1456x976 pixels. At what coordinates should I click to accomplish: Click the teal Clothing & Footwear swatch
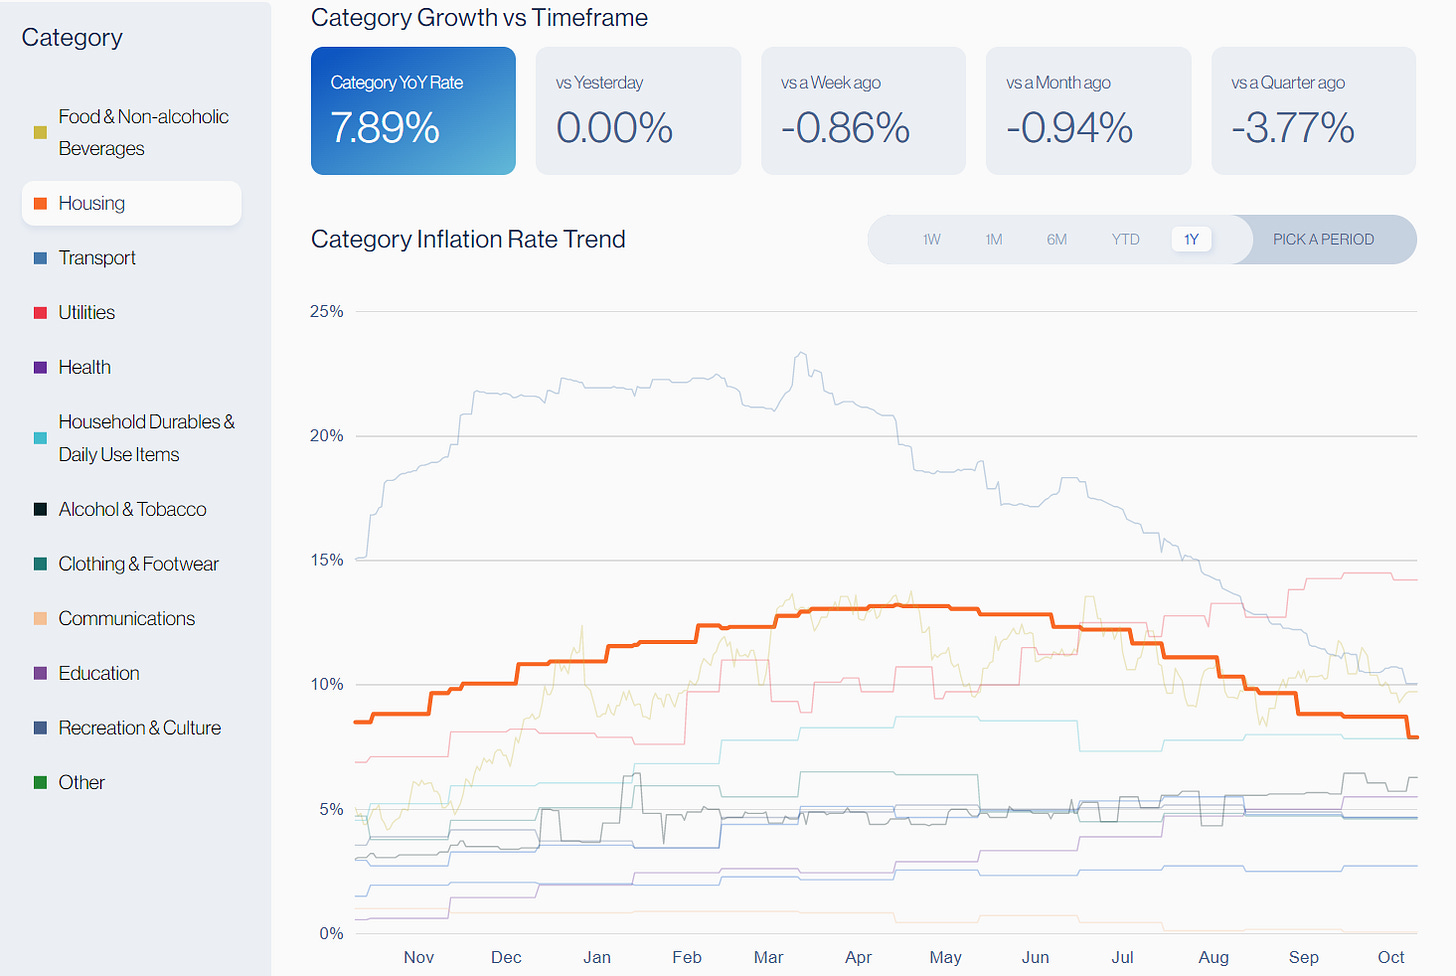click(x=40, y=564)
